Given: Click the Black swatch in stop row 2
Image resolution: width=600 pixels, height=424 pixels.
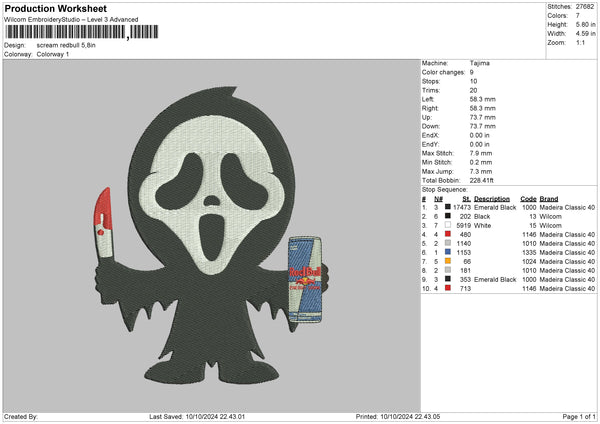Looking at the screenshot, I should [x=448, y=216].
